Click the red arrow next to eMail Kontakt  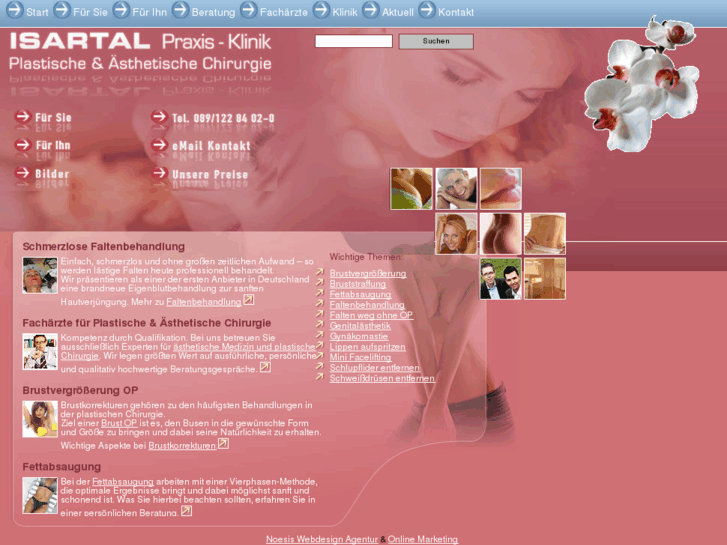point(159,145)
